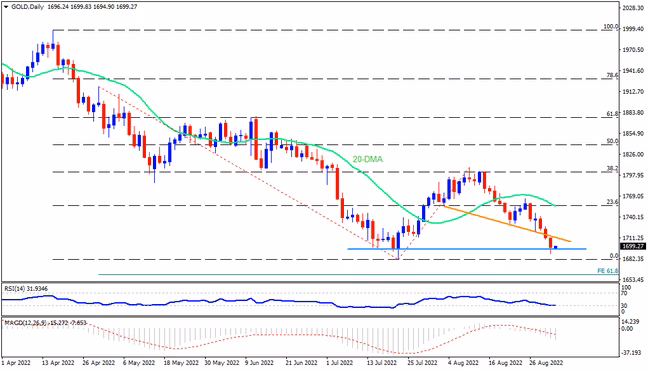This screenshot has width=648, height=370.
Task: Select the 13 Apr 2022 date label
Action: tap(58, 363)
